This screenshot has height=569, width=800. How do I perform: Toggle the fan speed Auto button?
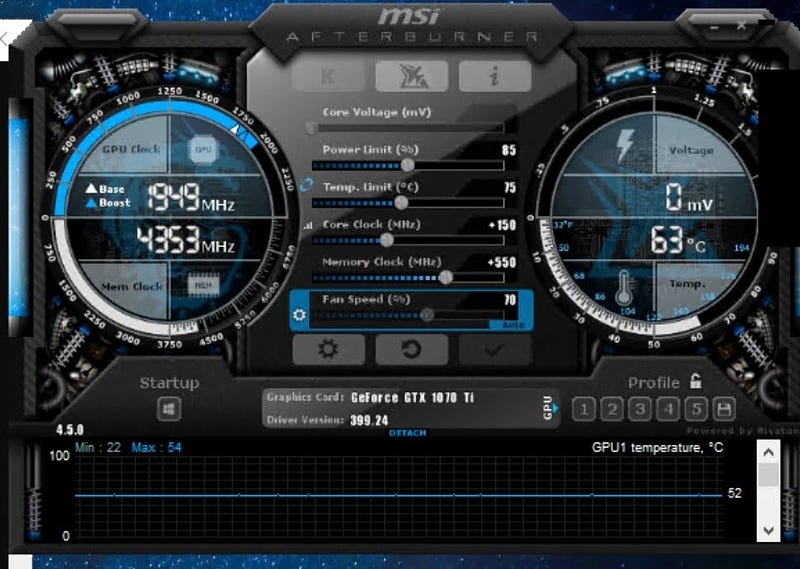512,325
